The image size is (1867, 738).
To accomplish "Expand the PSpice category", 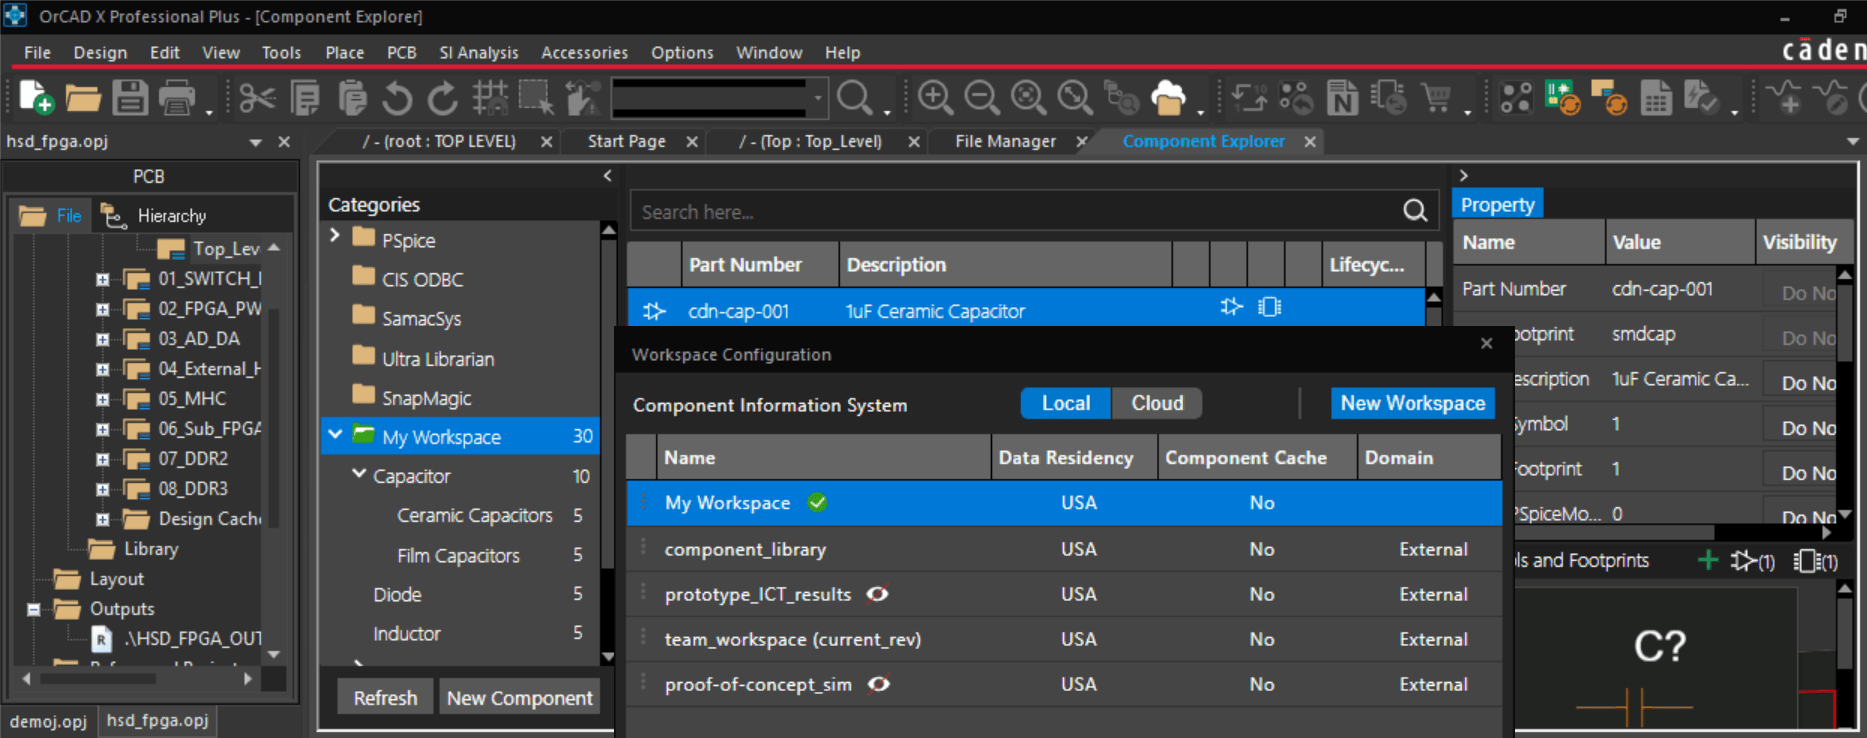I will [x=335, y=235].
